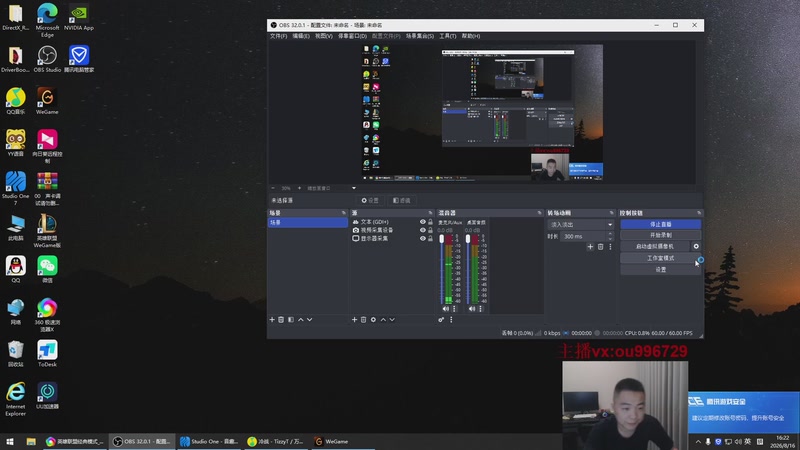Move the source down in the 源 panel
The width and height of the screenshot is (800, 450).
(x=392, y=319)
